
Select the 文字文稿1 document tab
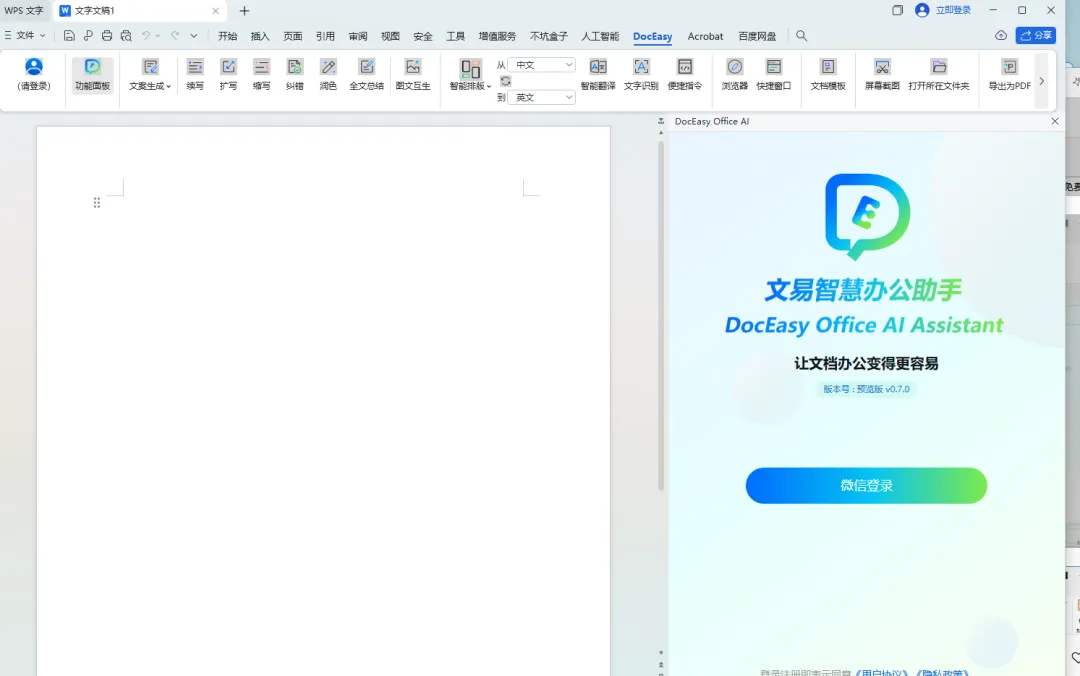pyautogui.click(x=139, y=10)
